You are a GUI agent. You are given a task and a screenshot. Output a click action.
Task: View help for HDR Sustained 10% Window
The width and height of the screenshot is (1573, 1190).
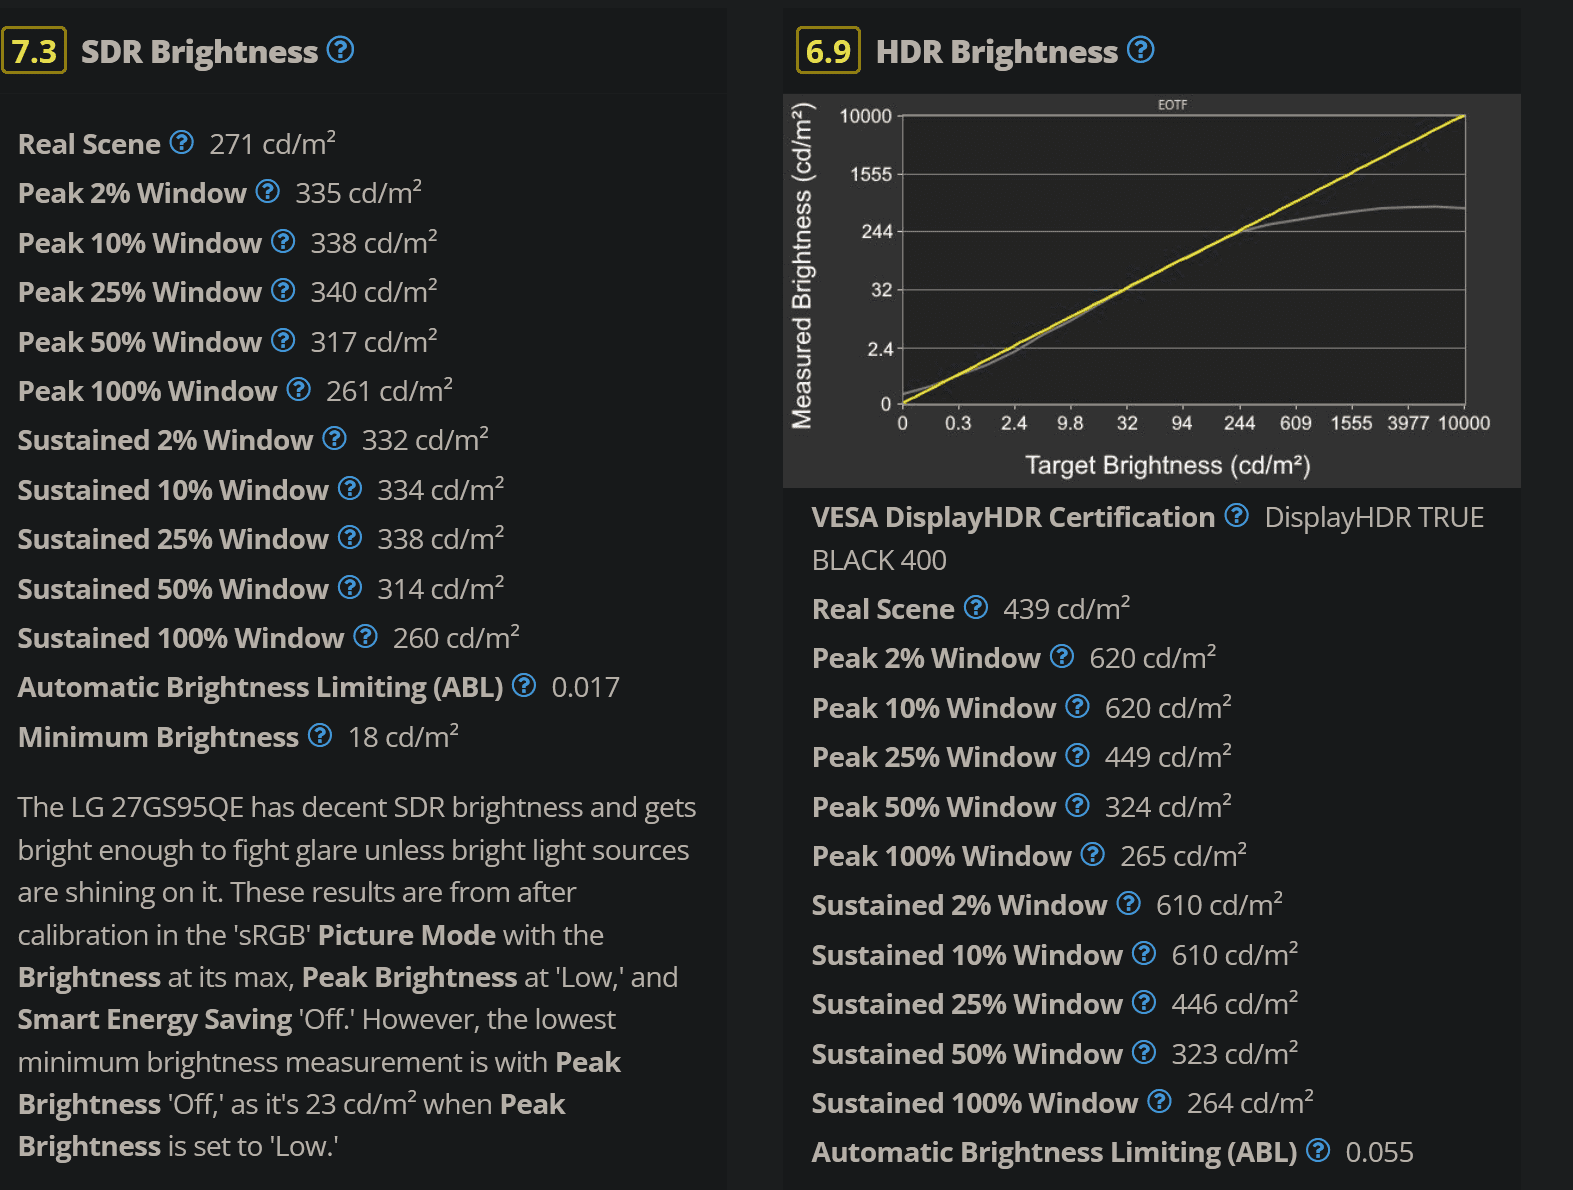tap(1144, 953)
